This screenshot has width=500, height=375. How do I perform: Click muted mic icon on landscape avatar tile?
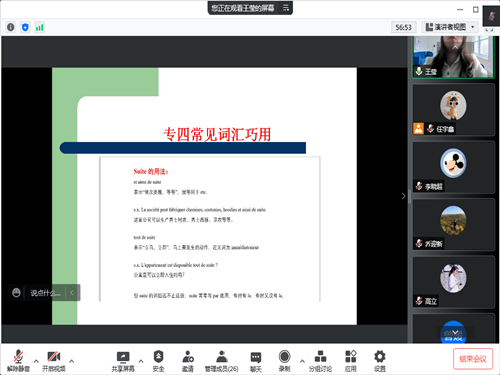pyautogui.click(x=419, y=243)
